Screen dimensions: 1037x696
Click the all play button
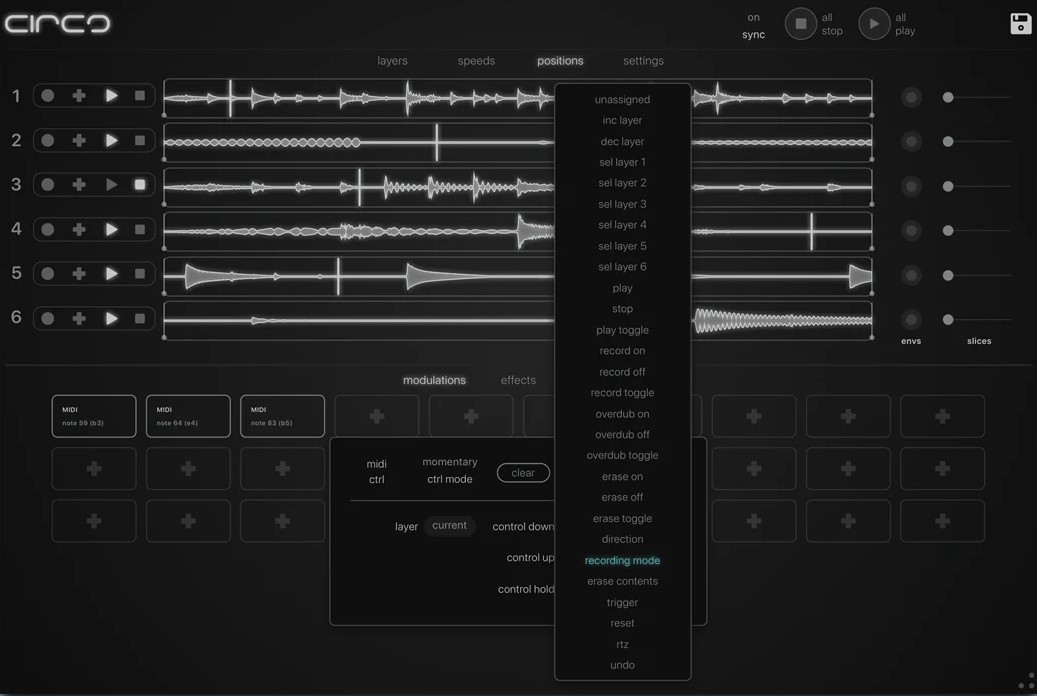[x=874, y=24]
